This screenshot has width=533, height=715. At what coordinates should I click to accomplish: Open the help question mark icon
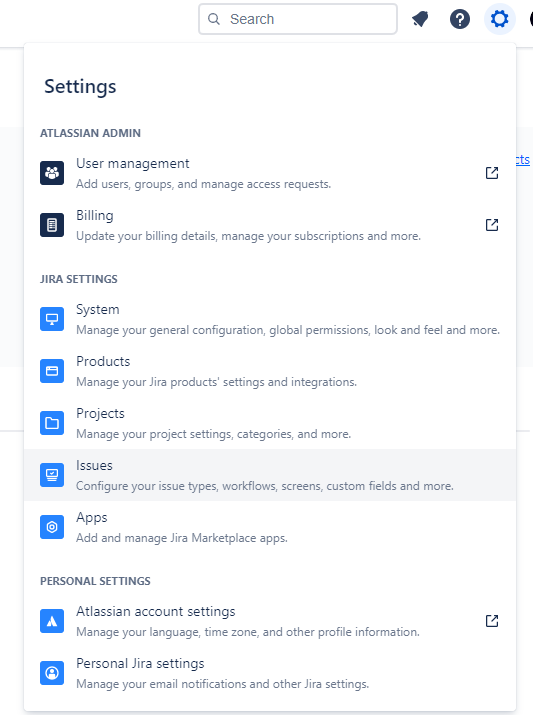460,19
